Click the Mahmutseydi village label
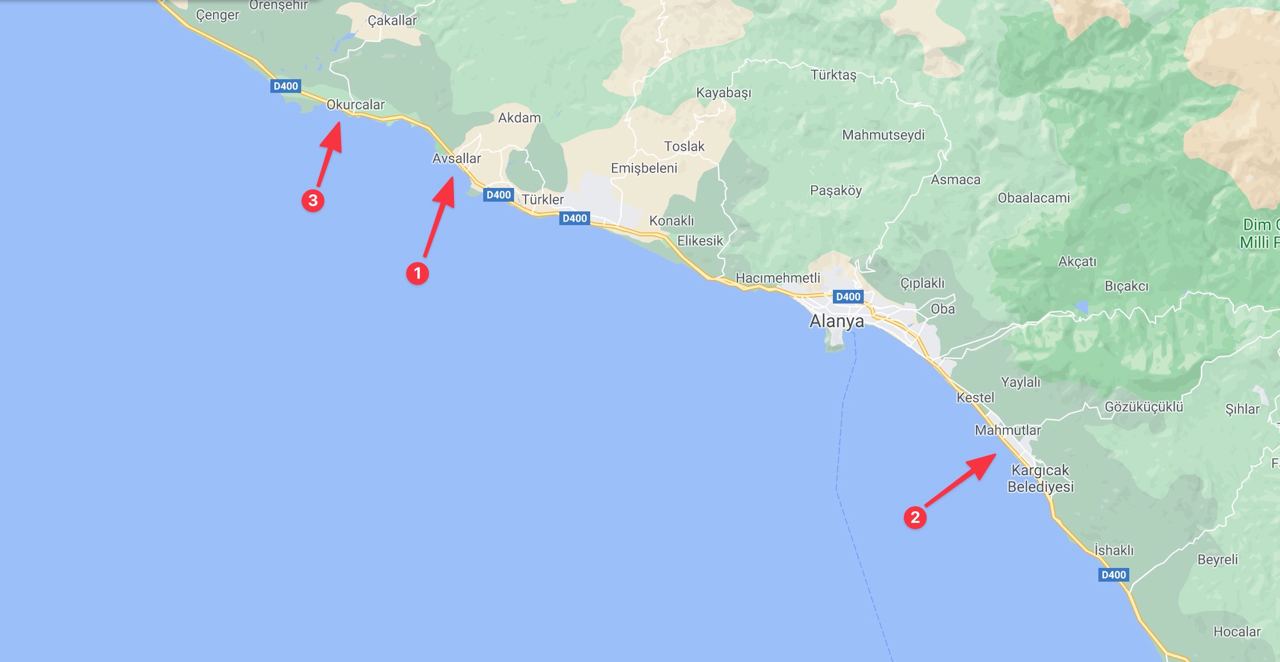Screen dimensions: 1280x662 tap(883, 135)
